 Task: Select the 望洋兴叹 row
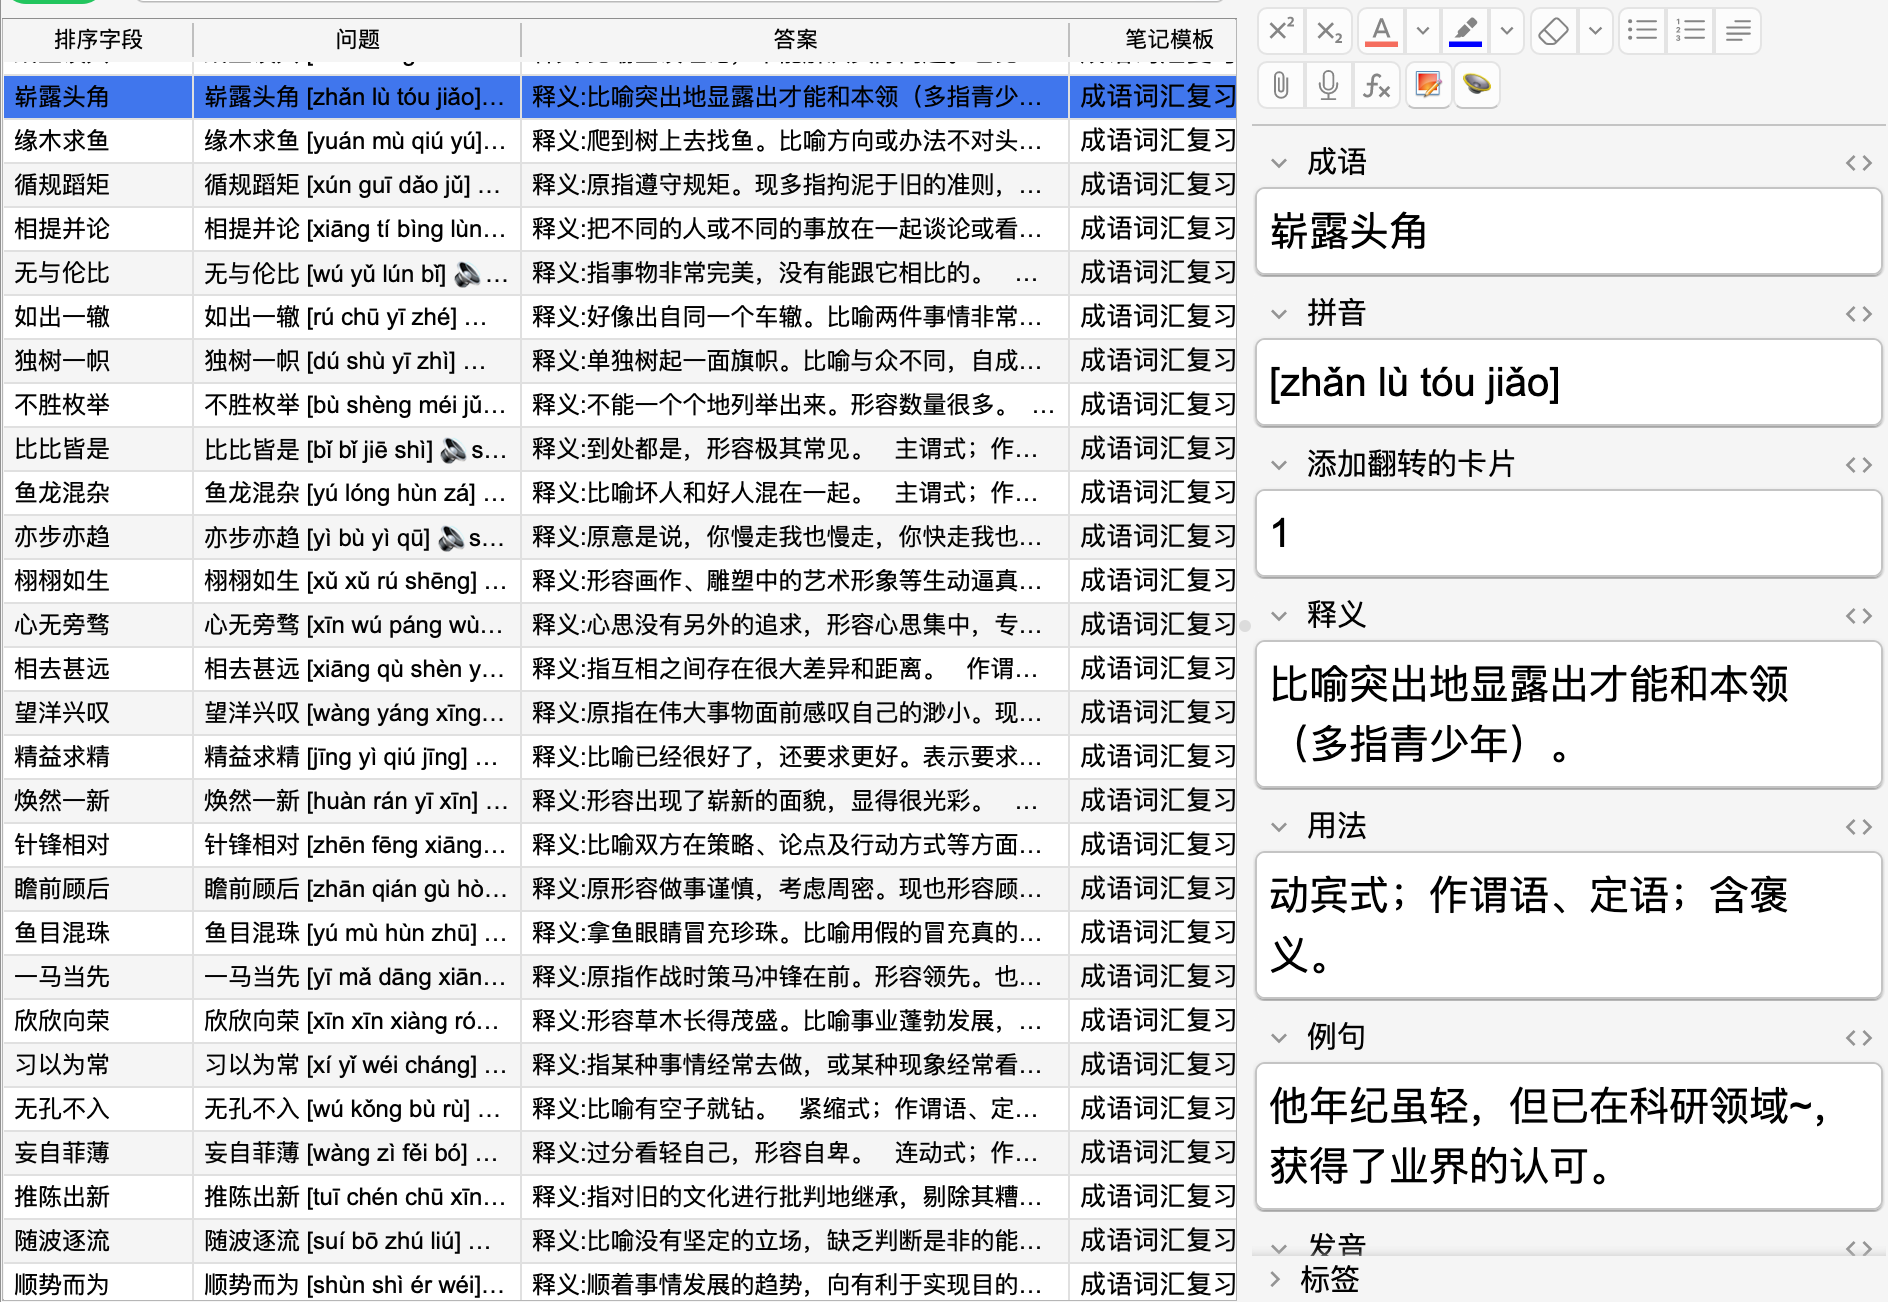620,713
